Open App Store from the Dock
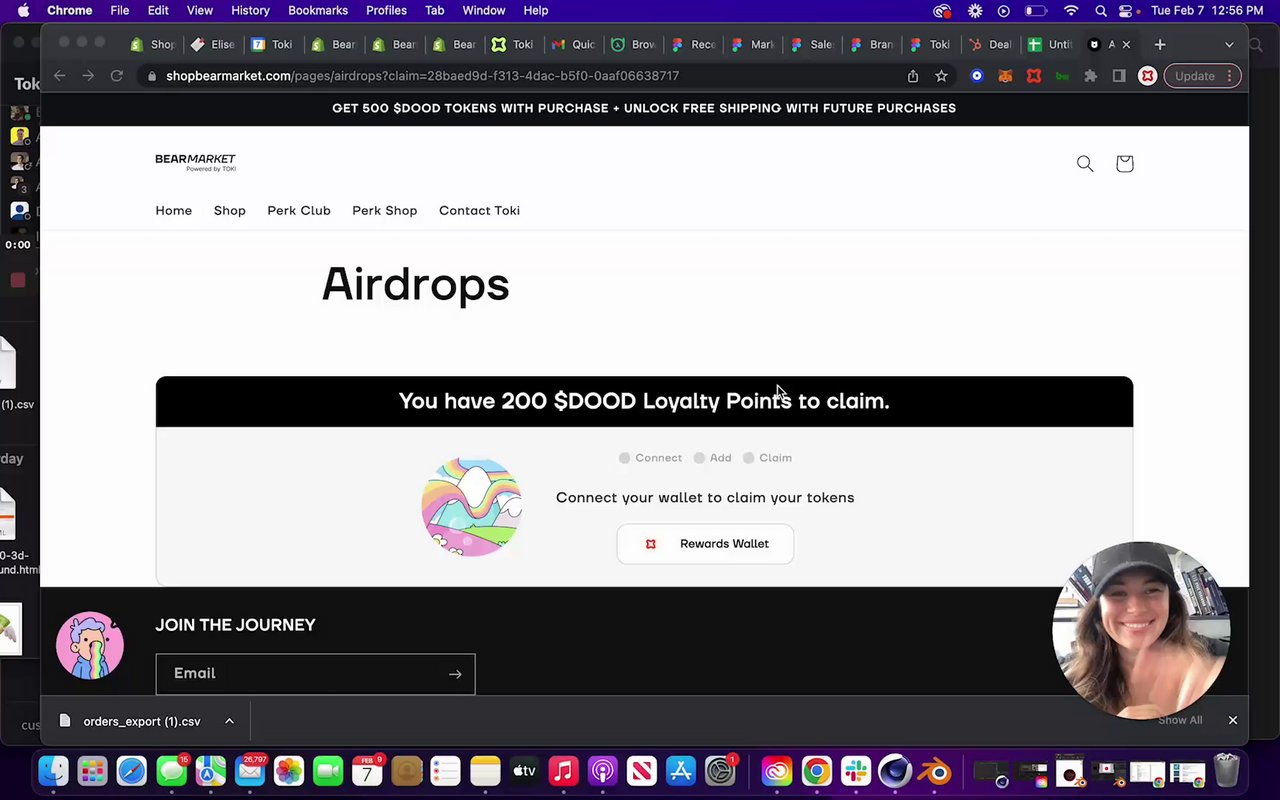 pyautogui.click(x=680, y=771)
